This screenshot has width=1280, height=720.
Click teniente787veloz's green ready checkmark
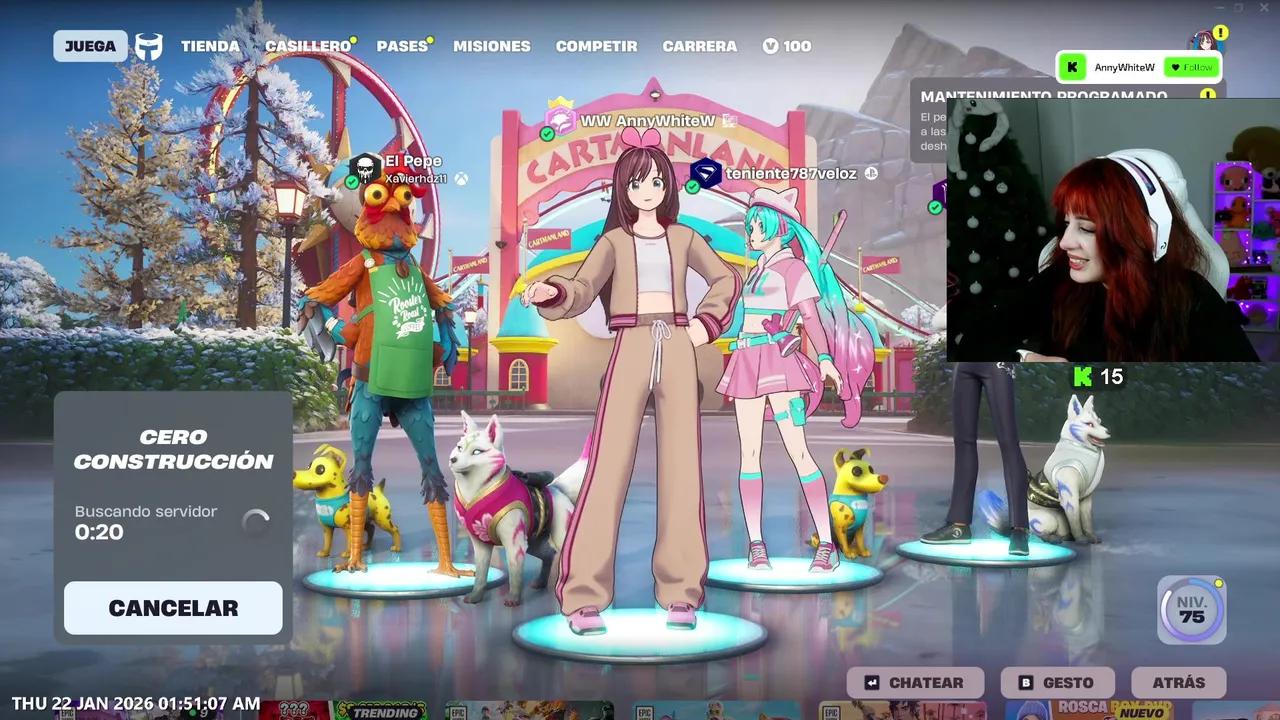click(692, 187)
